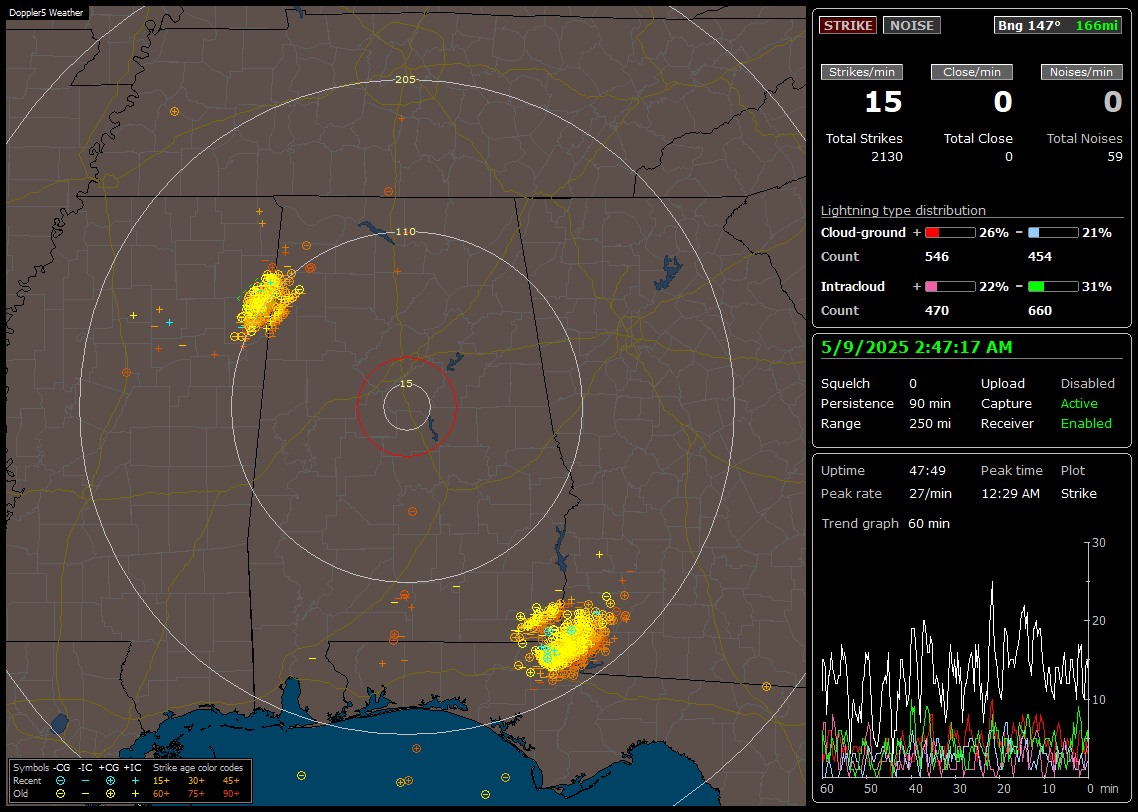The image size is (1138, 812).
Task: Click the 60+ strike age color code
Action: pos(161,794)
